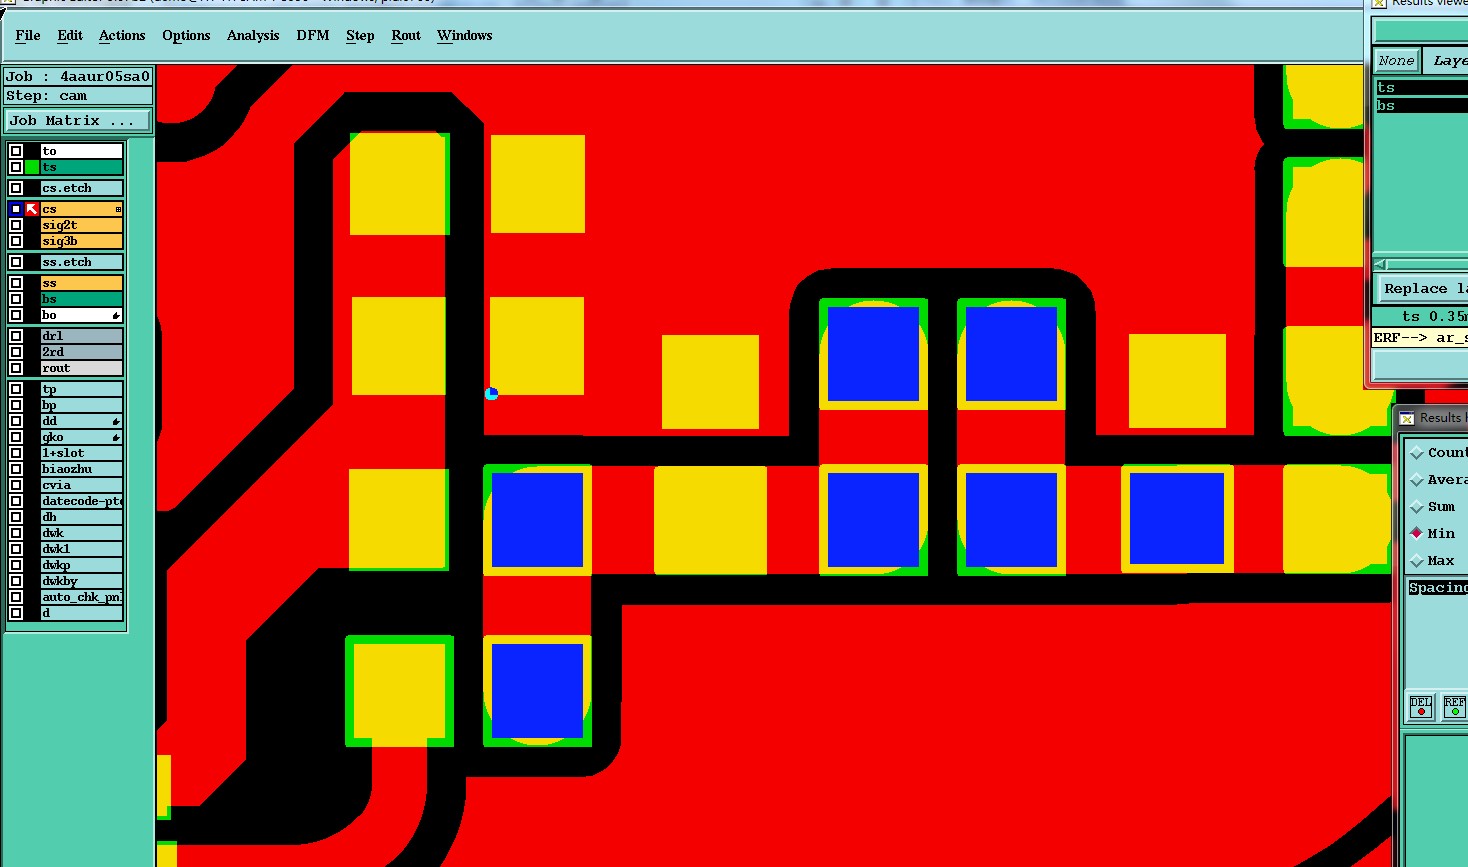Select the auto_chk_pnl layer name

coord(81,597)
